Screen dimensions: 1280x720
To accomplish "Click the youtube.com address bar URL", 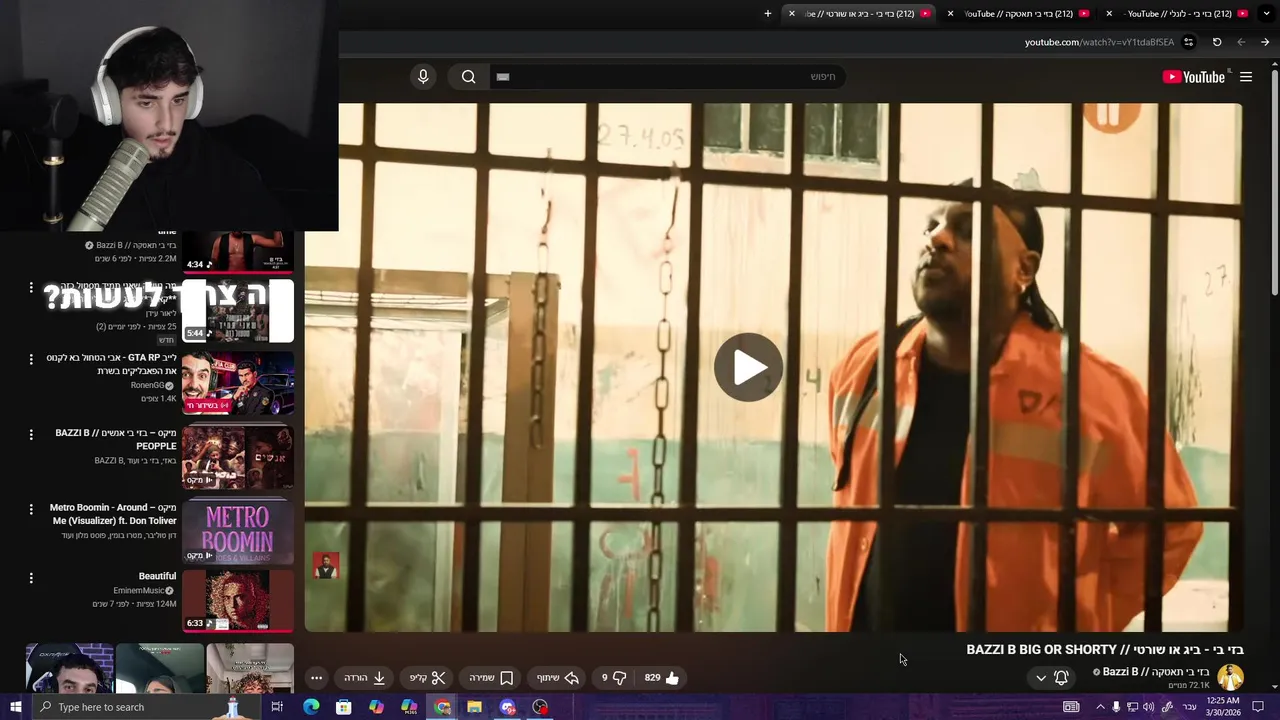I will tap(1099, 42).
